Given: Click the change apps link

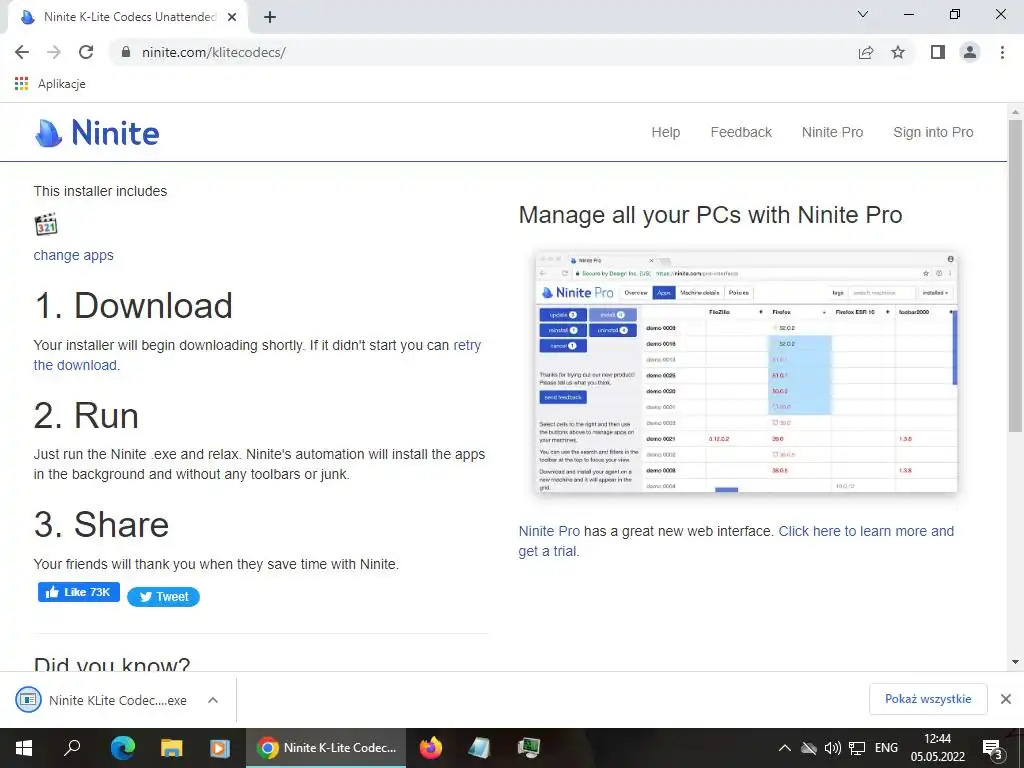Looking at the screenshot, I should click(73, 255).
